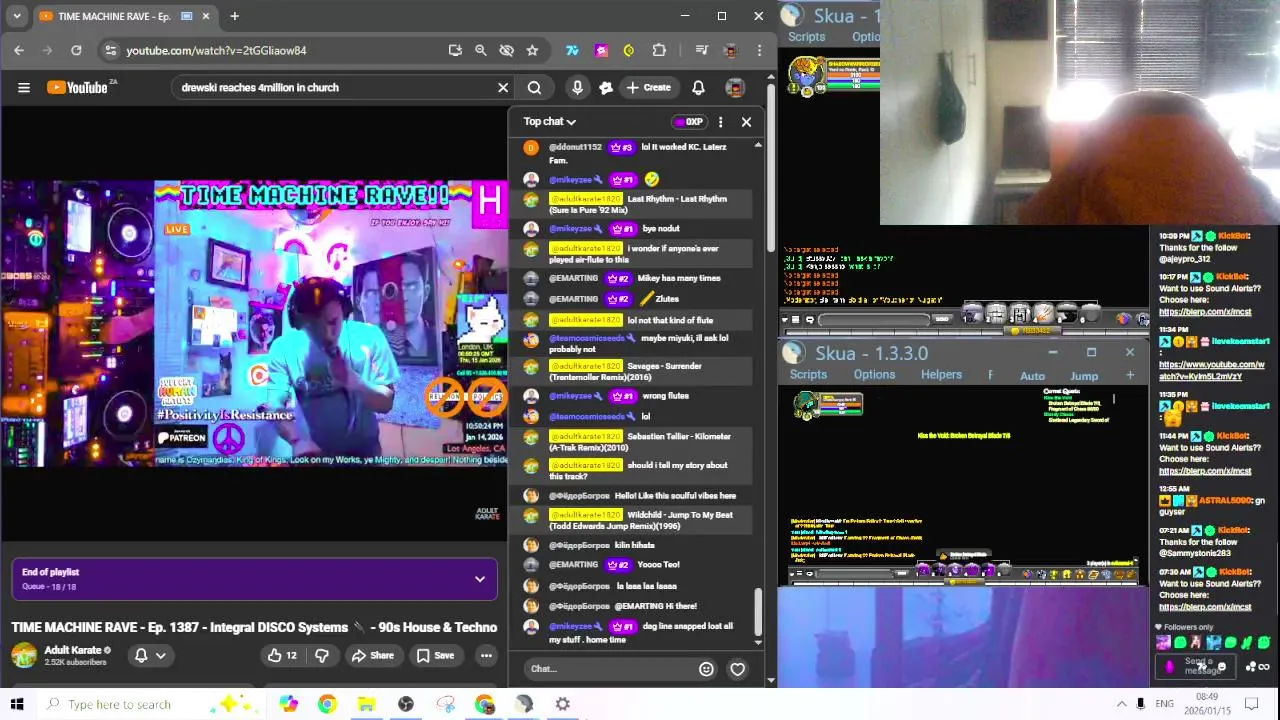Screen dimensions: 1280x720
Task: Click the Chrome address bar URL
Action: tap(216, 50)
